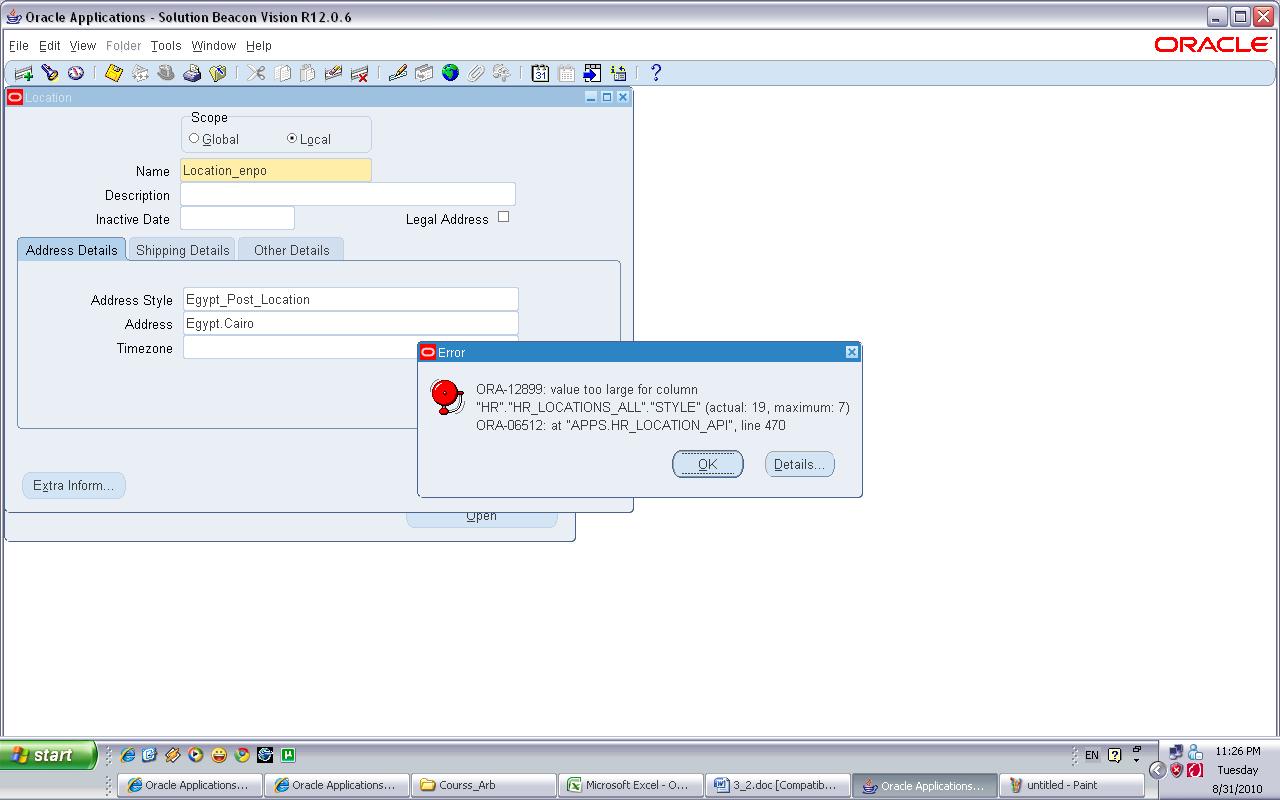Click the Translations globe toolbar icon
The height and width of the screenshot is (800, 1280).
tap(450, 73)
